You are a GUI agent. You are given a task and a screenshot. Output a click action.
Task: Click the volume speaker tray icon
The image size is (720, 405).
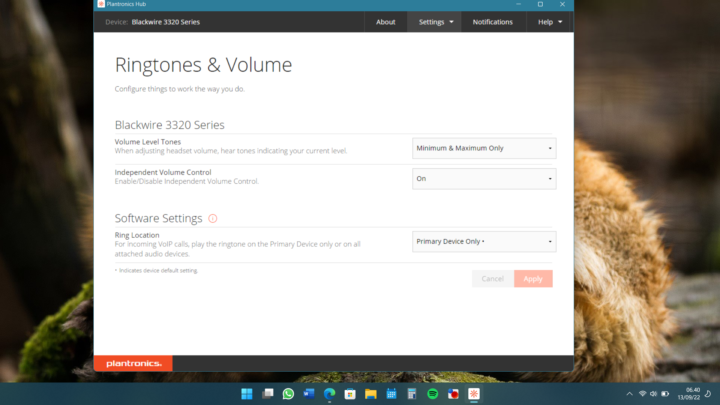pos(653,394)
